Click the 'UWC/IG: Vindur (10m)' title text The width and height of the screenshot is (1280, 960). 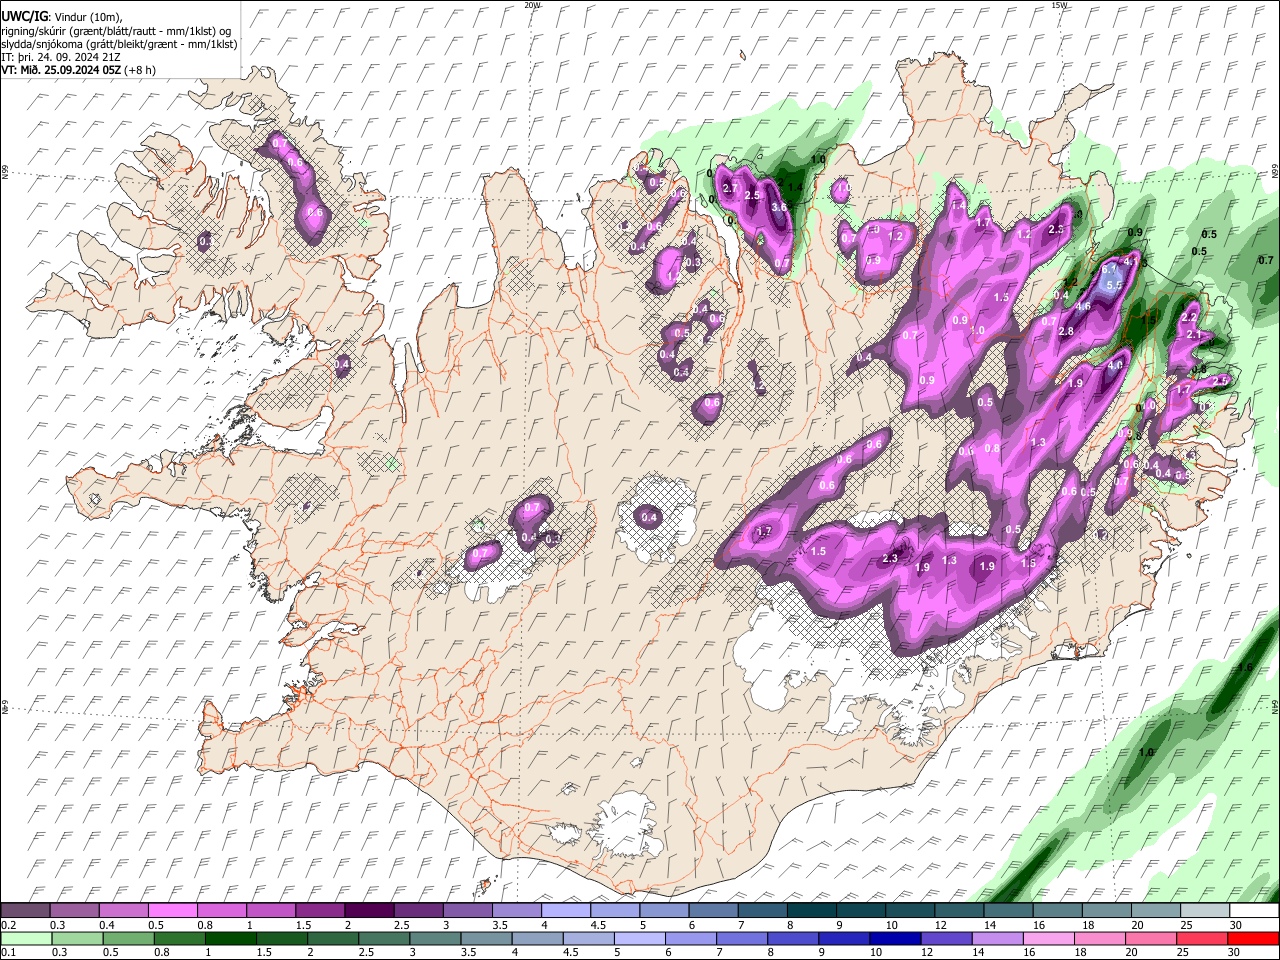point(62,17)
